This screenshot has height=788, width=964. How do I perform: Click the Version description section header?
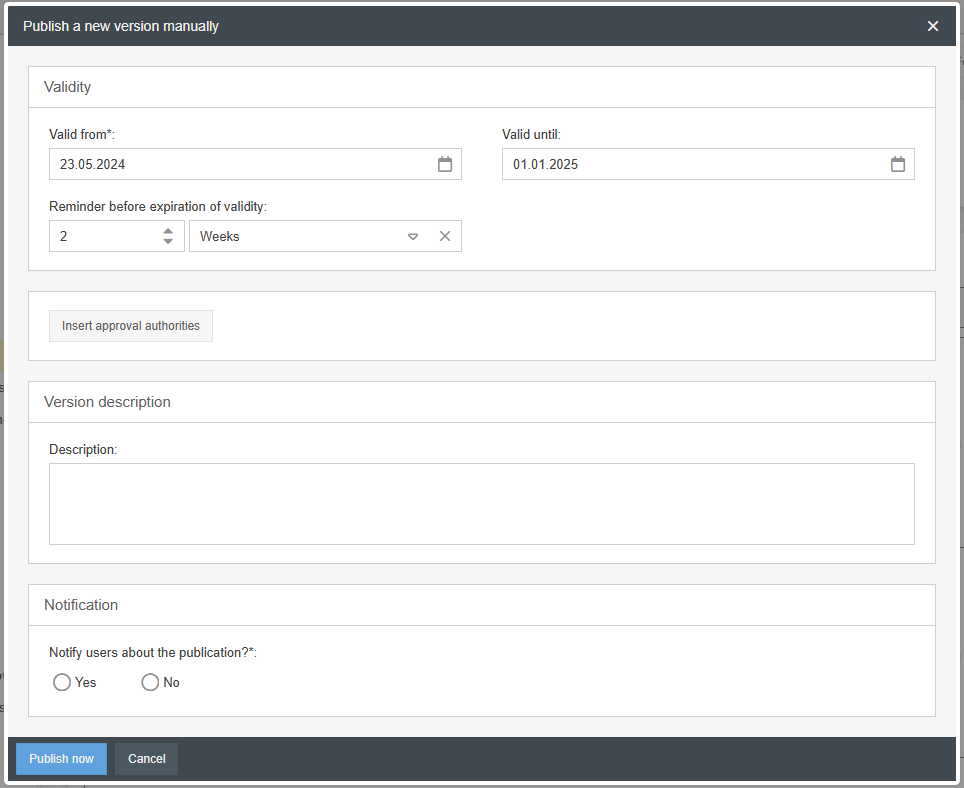pos(107,402)
